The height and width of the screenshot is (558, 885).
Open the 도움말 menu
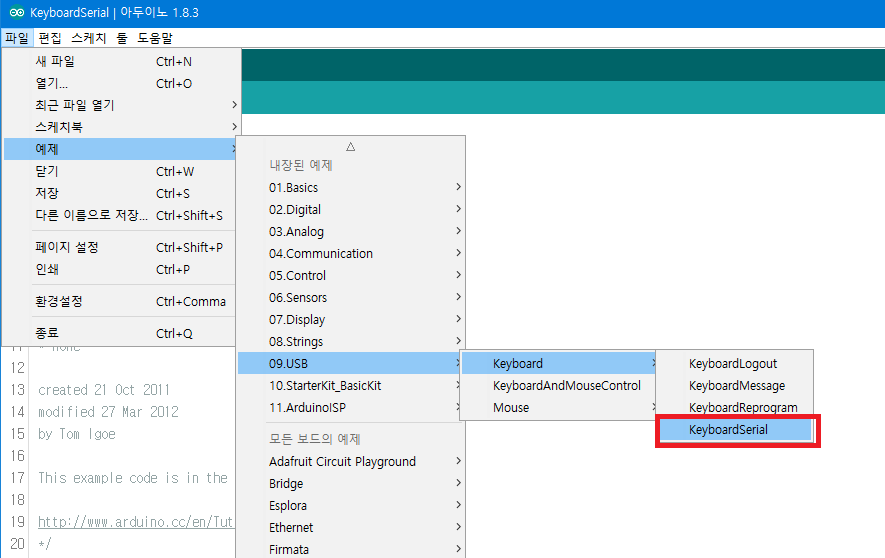tap(155, 38)
